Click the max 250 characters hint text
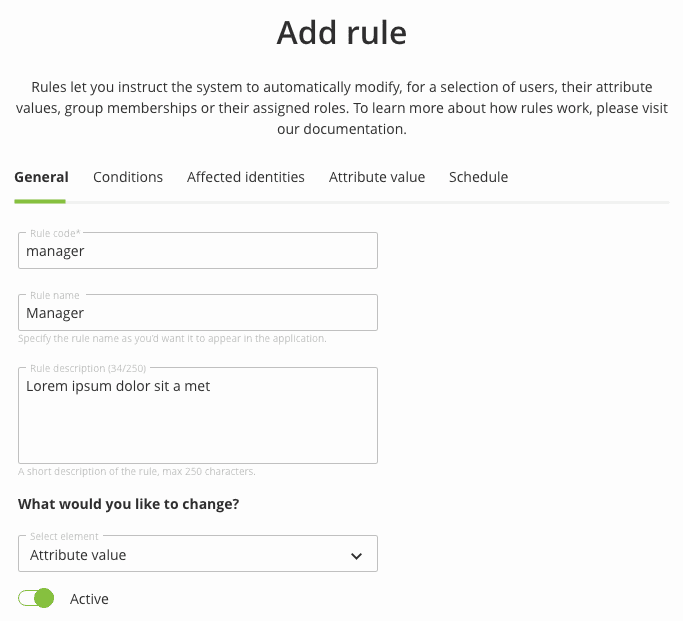683x621 pixels. (137, 471)
